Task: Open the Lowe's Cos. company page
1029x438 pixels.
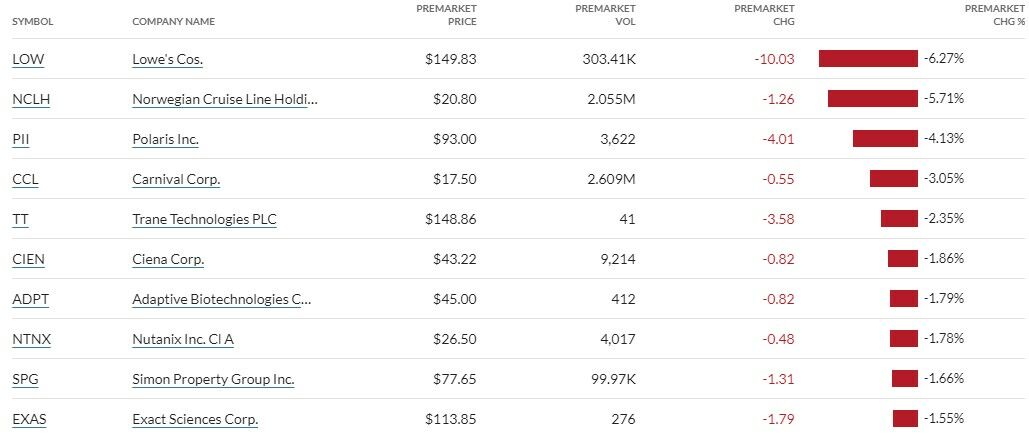Action: [167, 59]
